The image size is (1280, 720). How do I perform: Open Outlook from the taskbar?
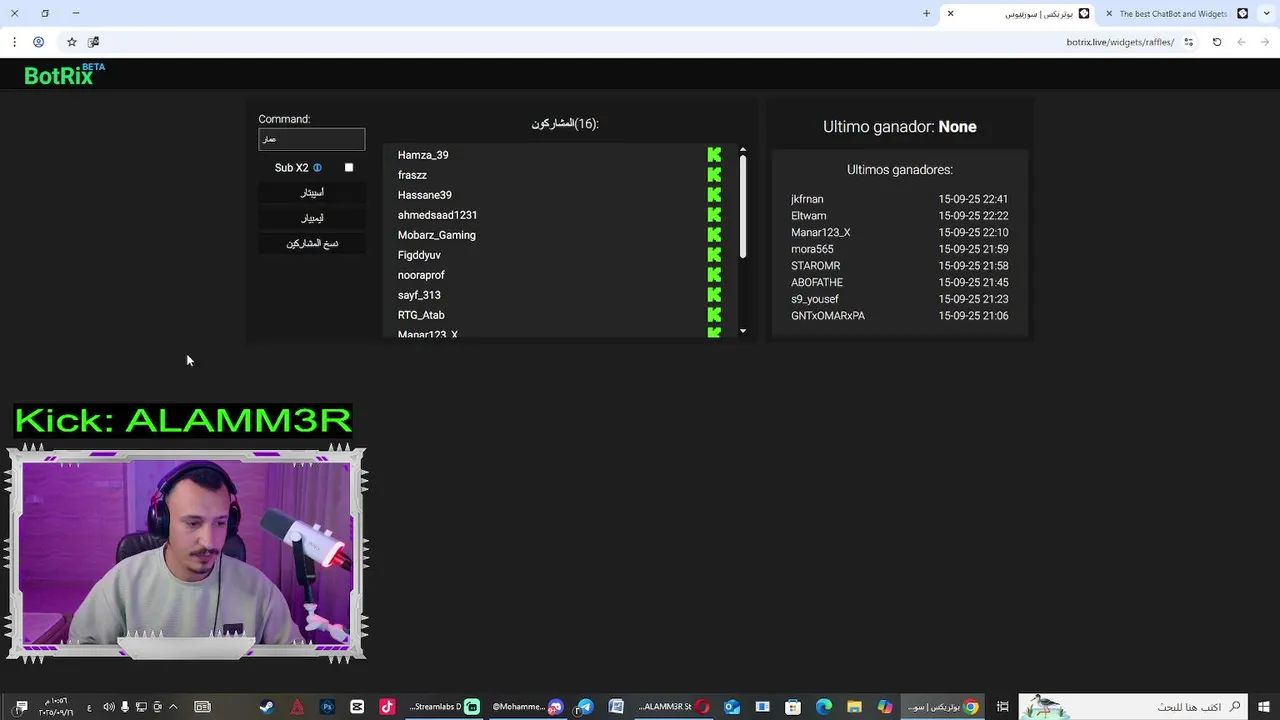[732, 707]
